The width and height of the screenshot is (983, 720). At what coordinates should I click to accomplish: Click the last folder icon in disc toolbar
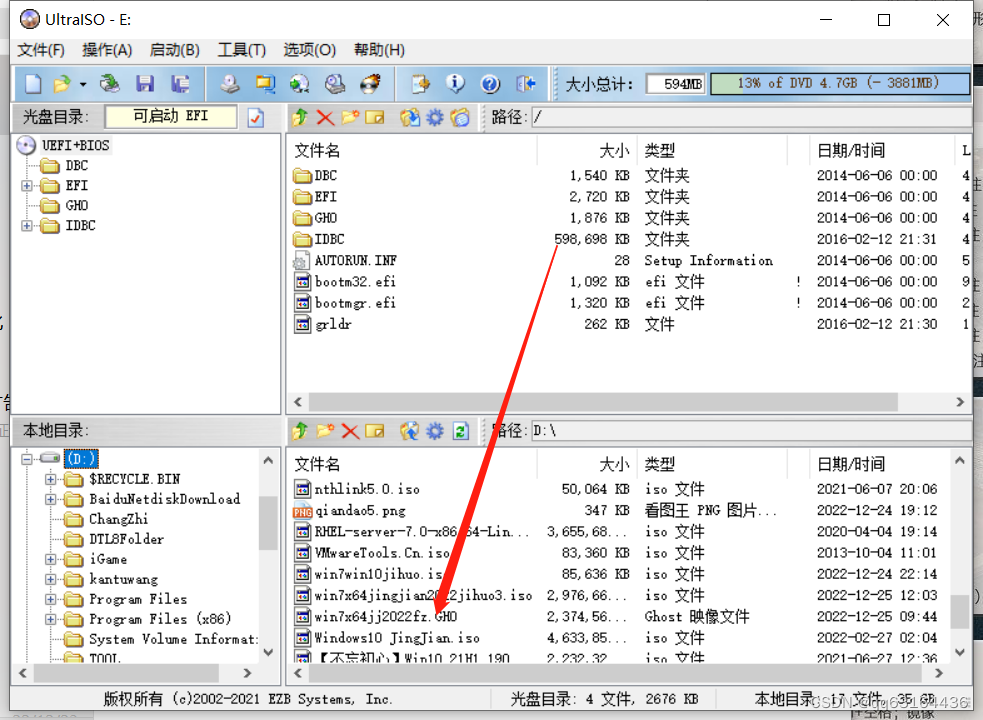(x=460, y=117)
